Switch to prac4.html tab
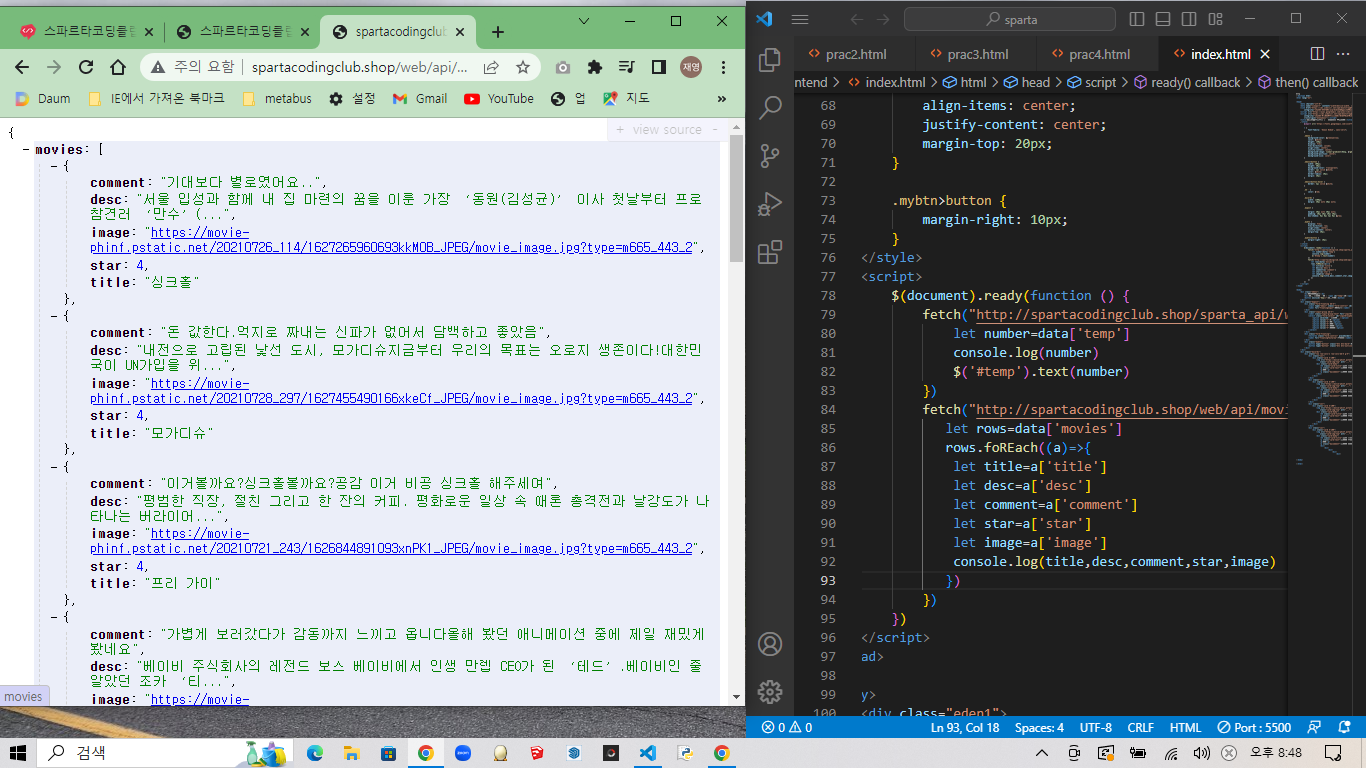This screenshot has width=1366, height=768. click(x=1097, y=54)
